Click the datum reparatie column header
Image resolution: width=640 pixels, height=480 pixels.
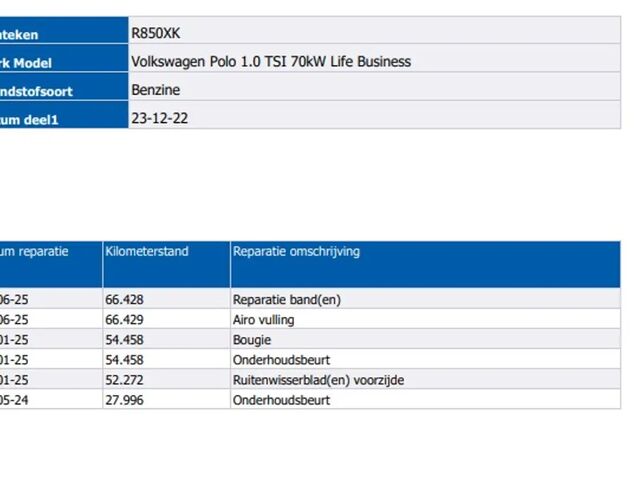pos(35,252)
